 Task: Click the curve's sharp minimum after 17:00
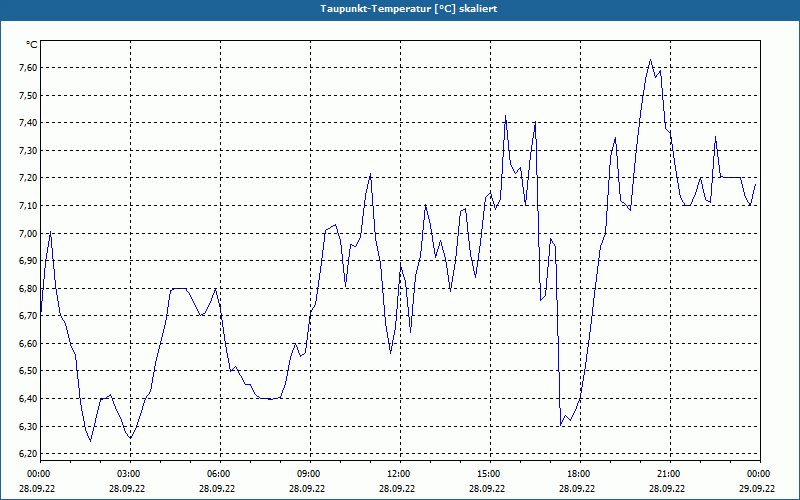click(561, 424)
